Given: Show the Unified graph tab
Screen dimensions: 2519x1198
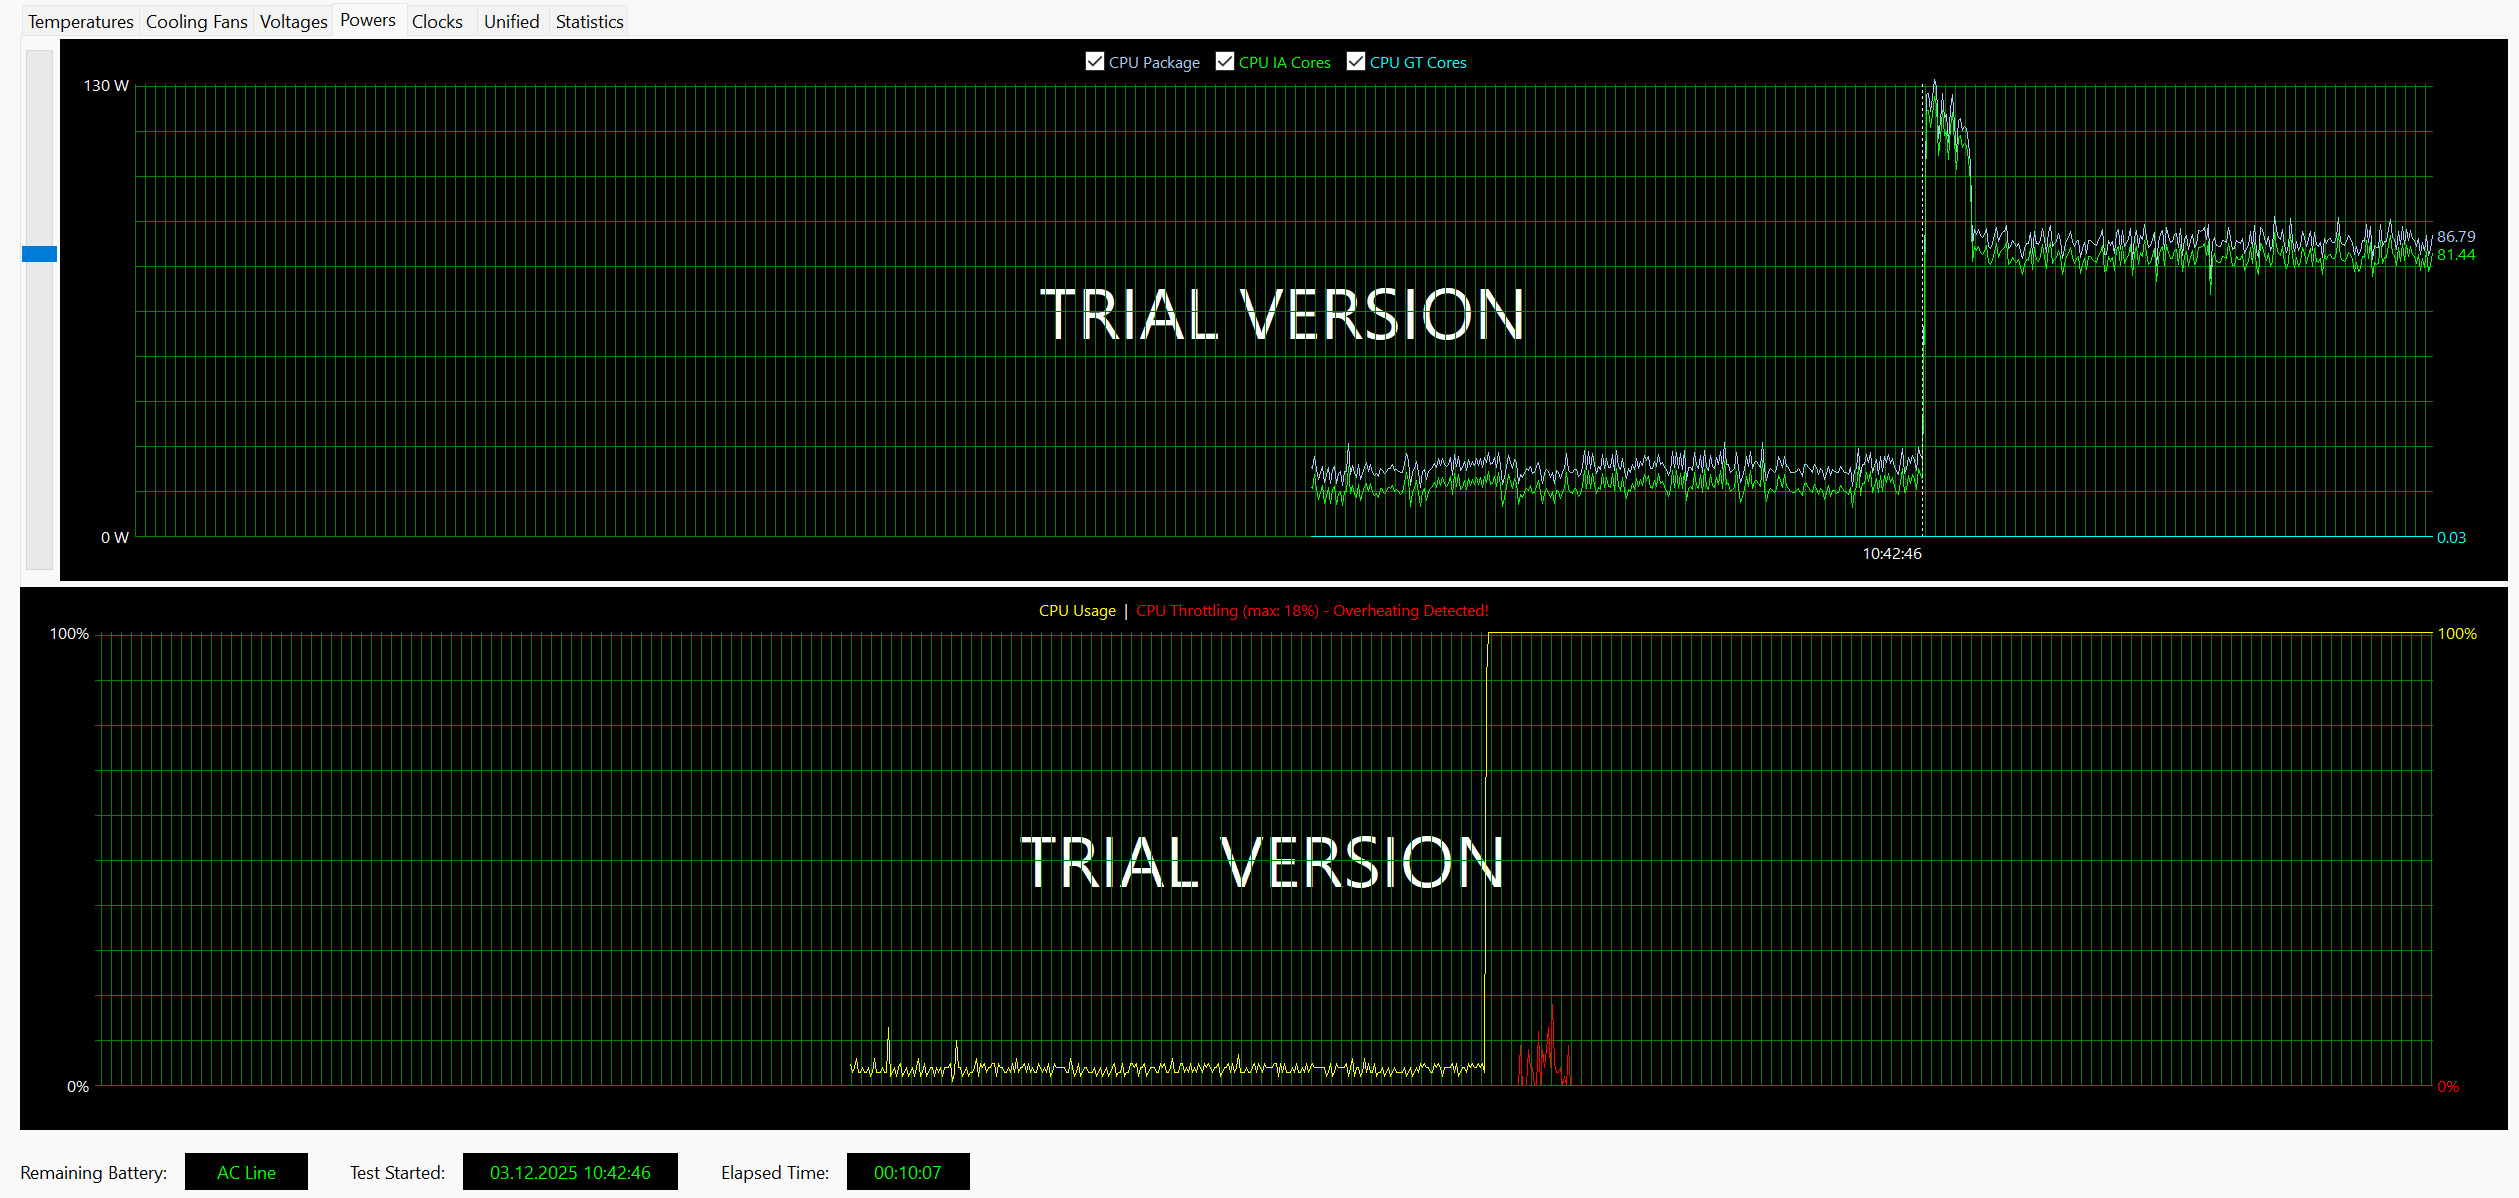Looking at the screenshot, I should pos(511,21).
